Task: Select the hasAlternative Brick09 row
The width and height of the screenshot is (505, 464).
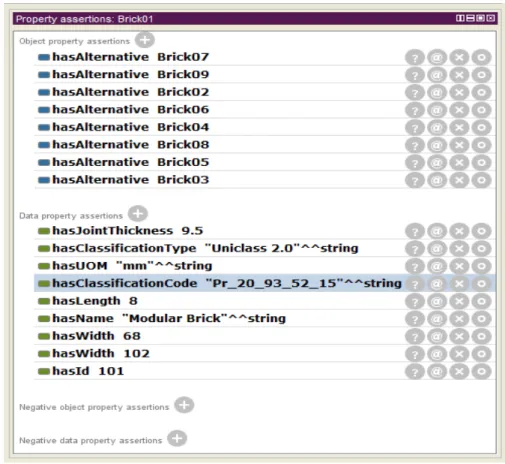Action: (x=265, y=75)
